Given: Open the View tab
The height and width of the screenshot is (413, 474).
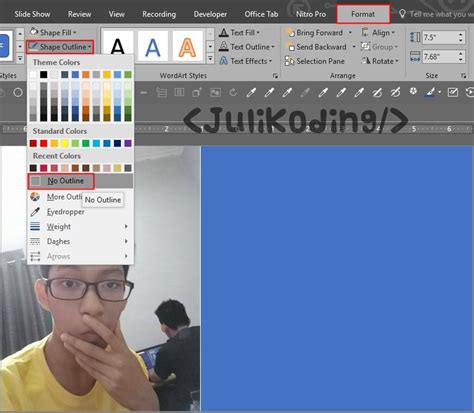Looking at the screenshot, I should pyautogui.click(x=116, y=14).
